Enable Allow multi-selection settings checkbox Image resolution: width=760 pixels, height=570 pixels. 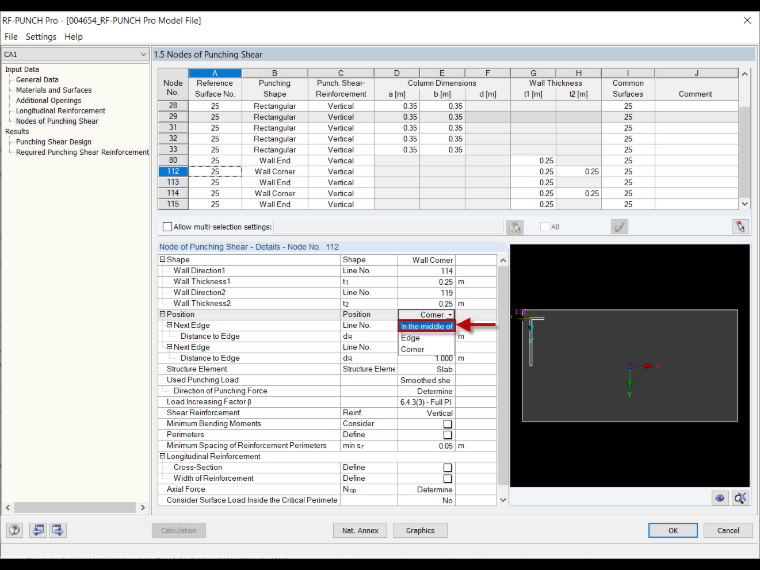point(168,226)
